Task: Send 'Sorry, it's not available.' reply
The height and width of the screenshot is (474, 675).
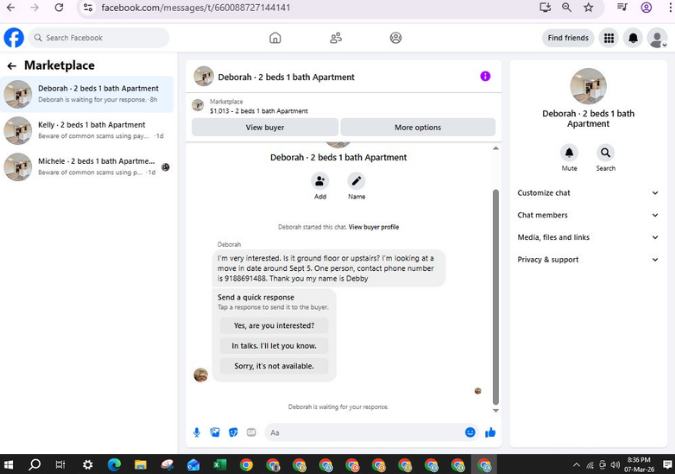Action: point(274,366)
